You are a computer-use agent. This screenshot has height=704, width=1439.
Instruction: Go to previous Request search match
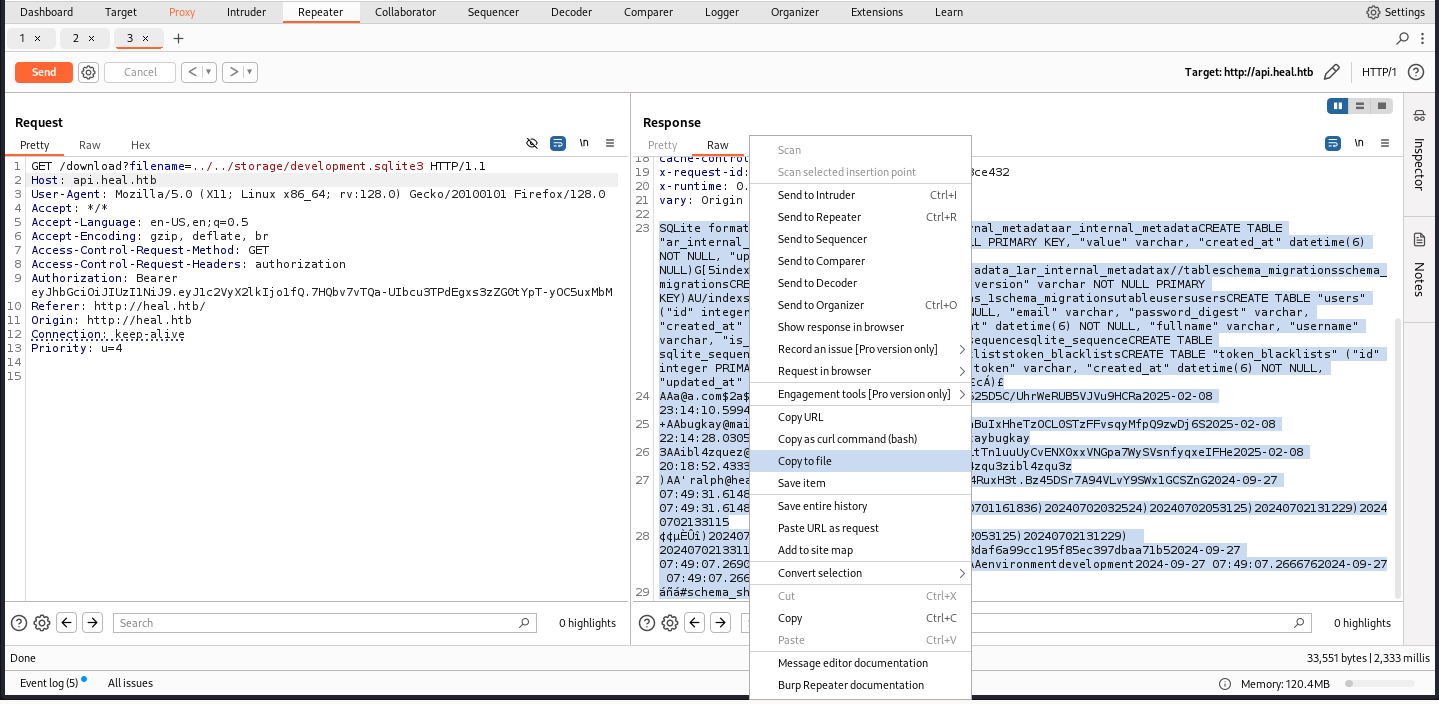(67, 623)
